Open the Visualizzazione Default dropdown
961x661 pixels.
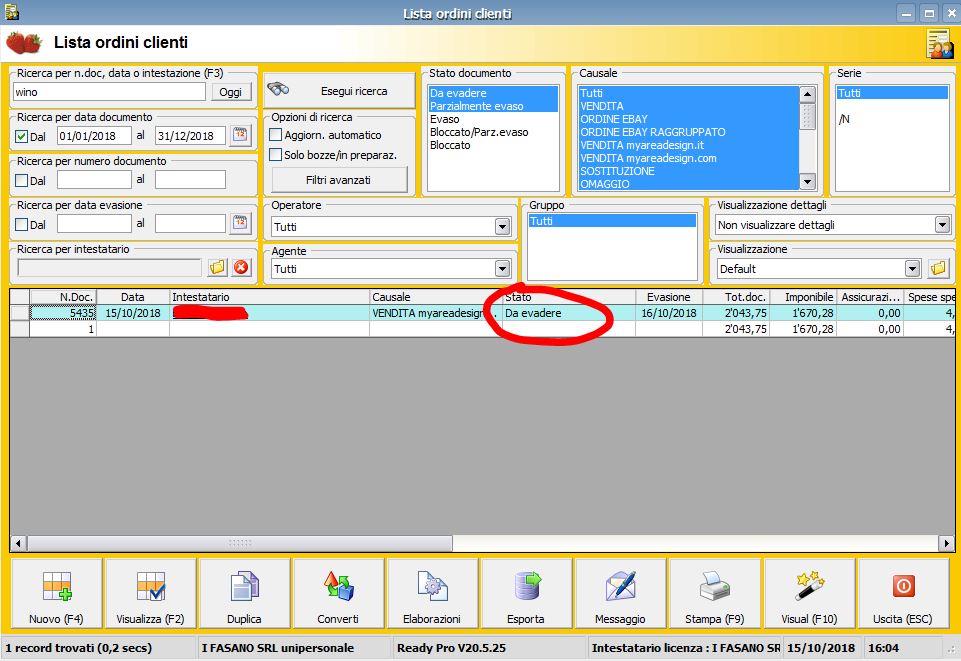click(x=913, y=269)
